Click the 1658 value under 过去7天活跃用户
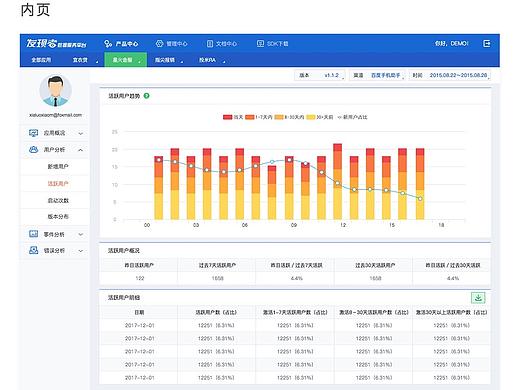The height and width of the screenshot is (390, 520). coord(217,278)
